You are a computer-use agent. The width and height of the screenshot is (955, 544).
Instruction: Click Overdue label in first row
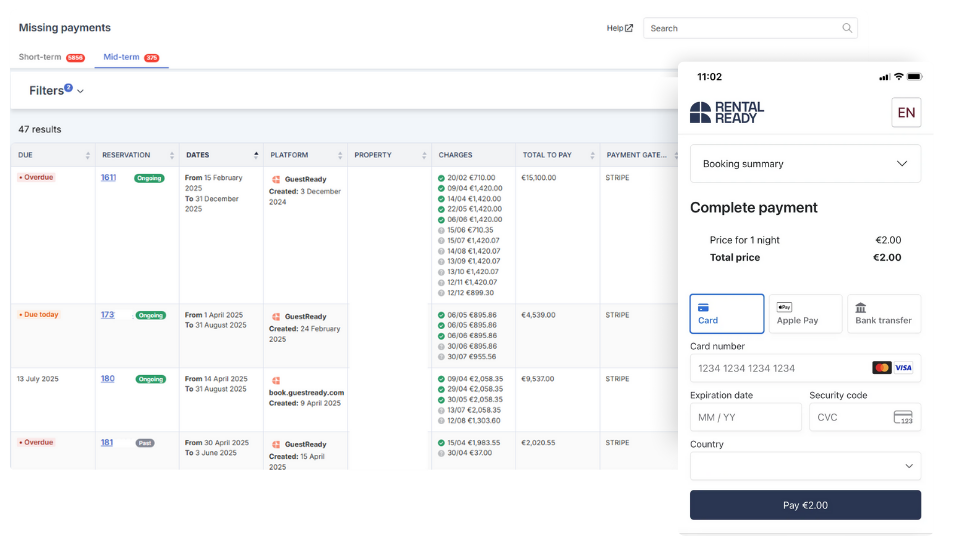[x=36, y=178]
